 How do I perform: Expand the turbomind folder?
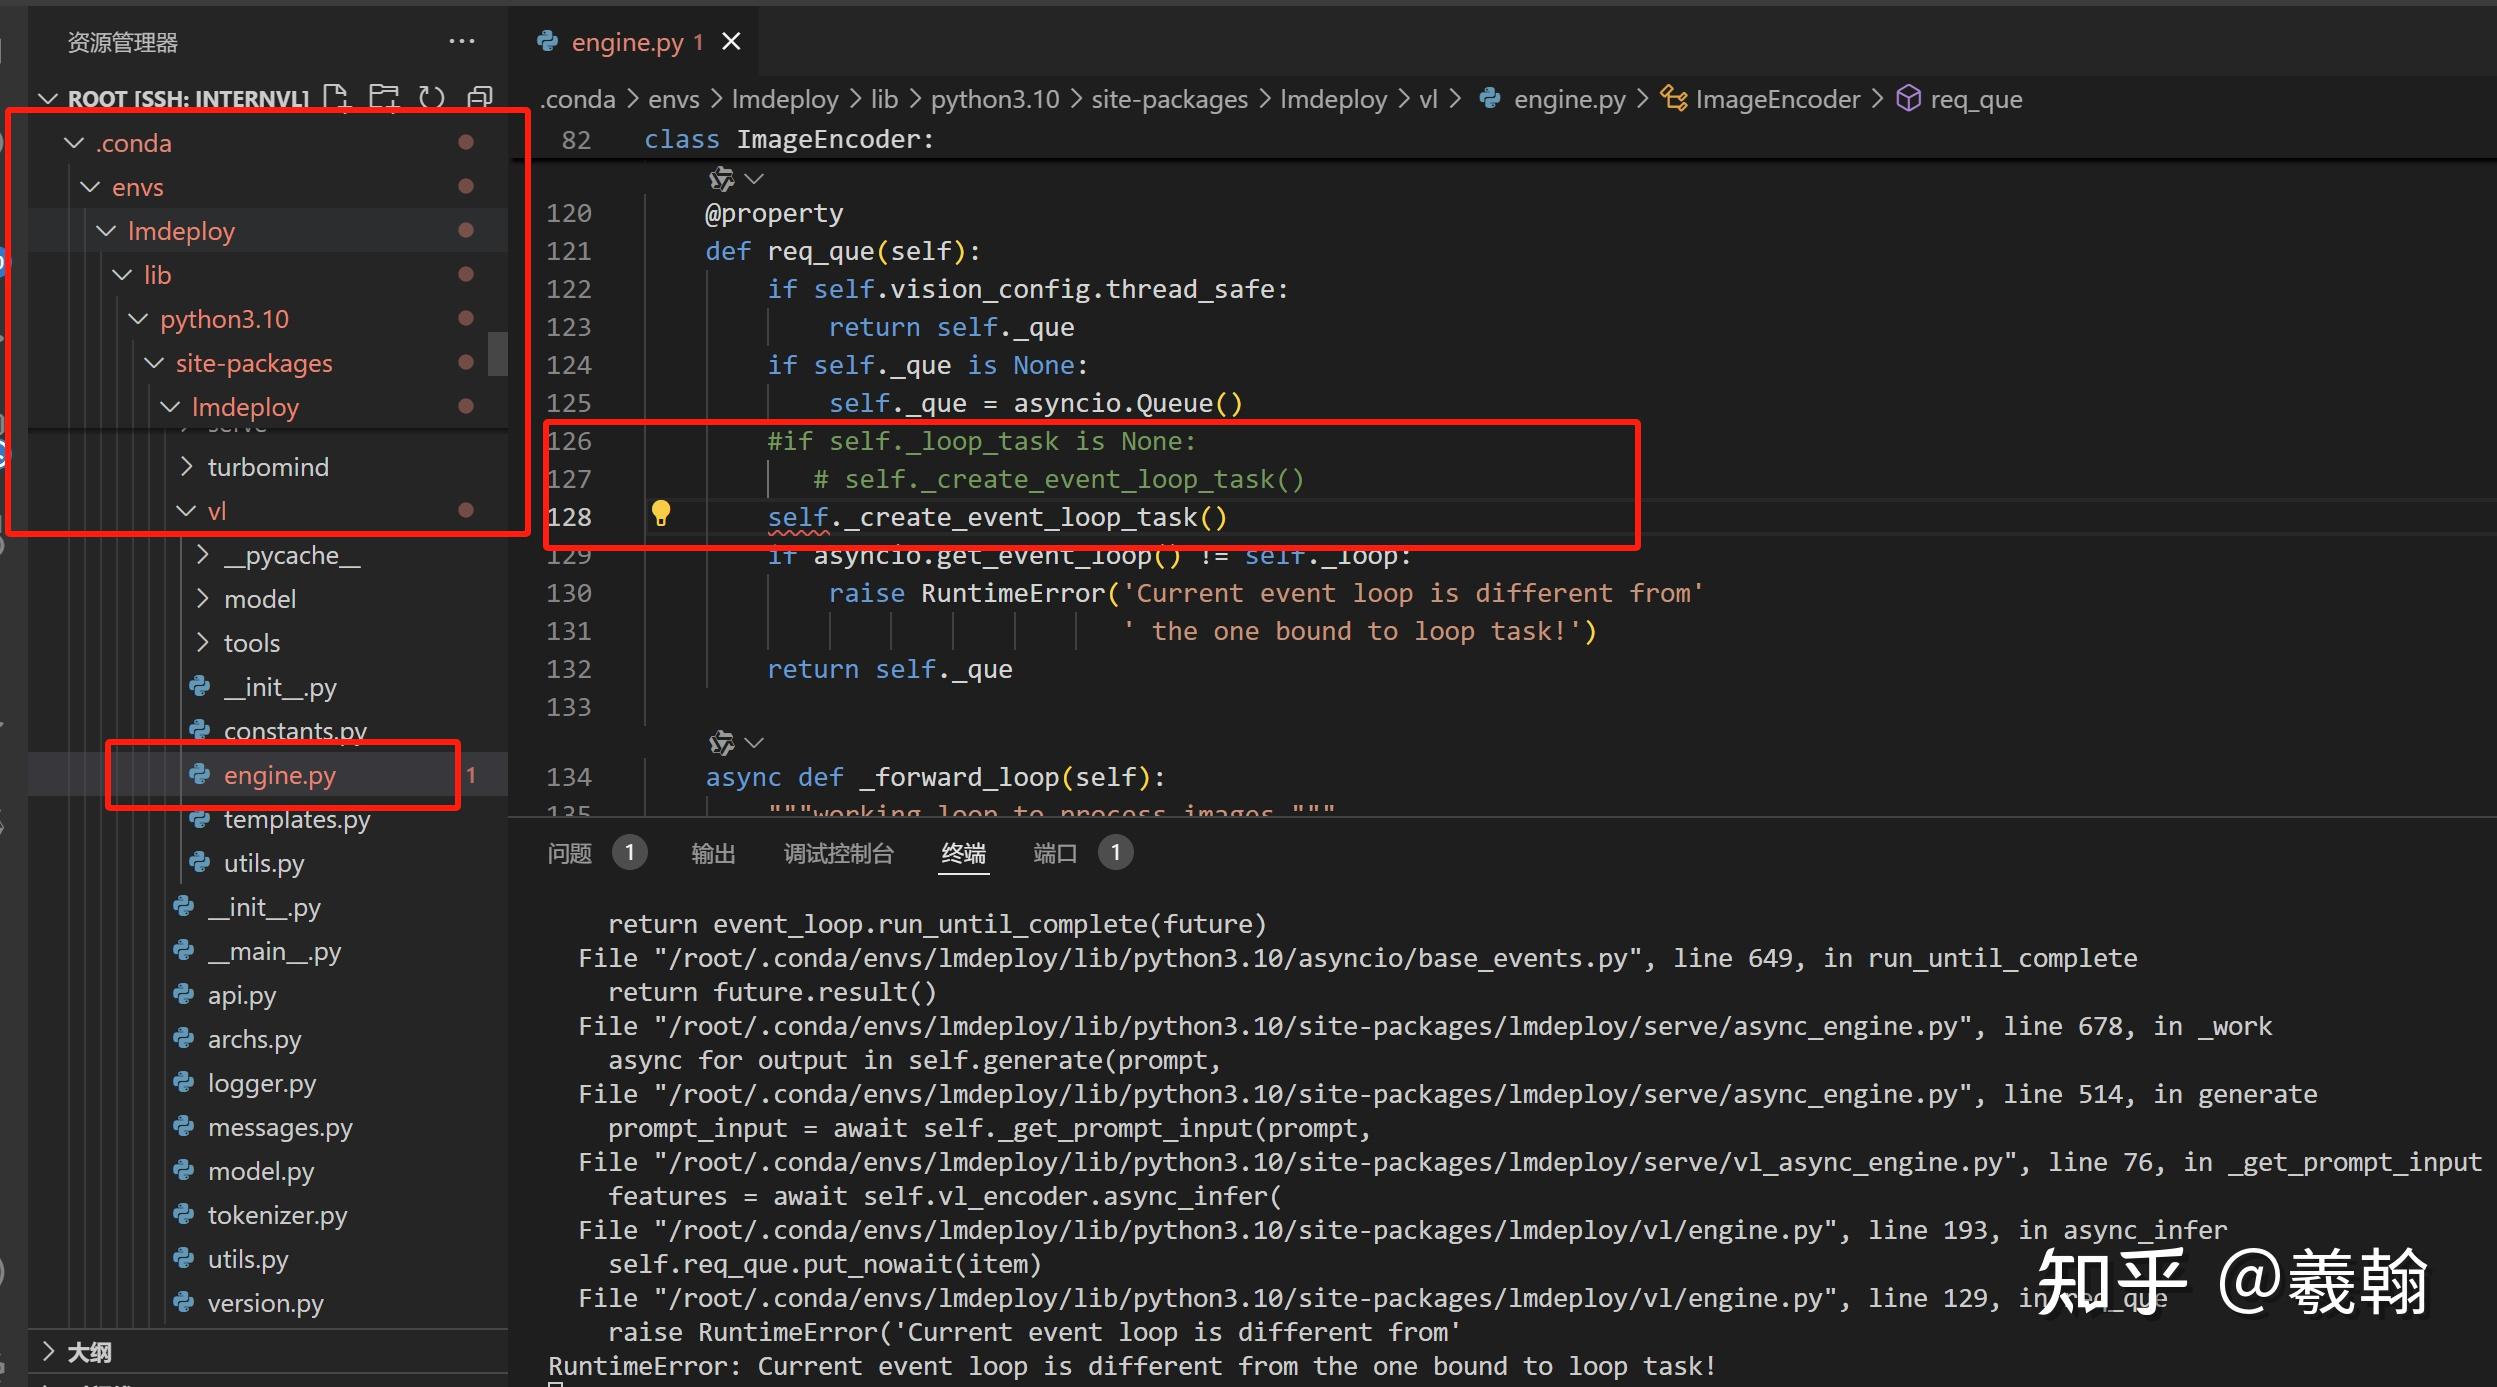click(267, 467)
